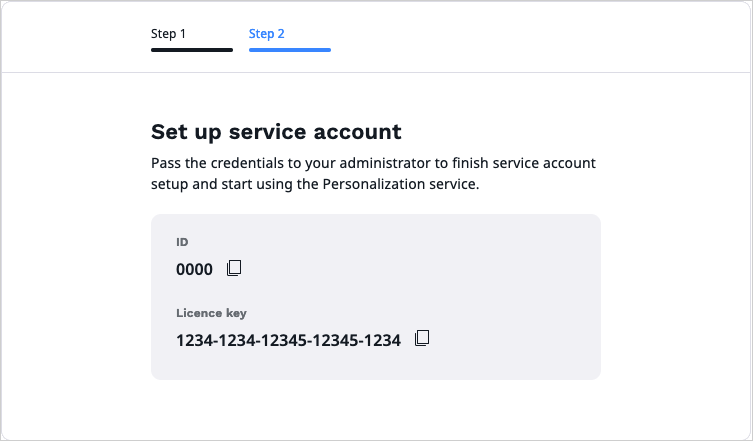Screen dimensions: 753x441
Task: Select the Step 2 tab
Action: pyautogui.click(x=267, y=34)
